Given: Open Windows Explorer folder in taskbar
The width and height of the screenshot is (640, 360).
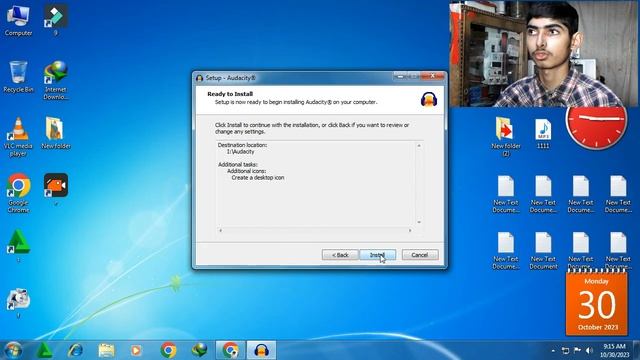Looking at the screenshot, I should tap(106, 350).
